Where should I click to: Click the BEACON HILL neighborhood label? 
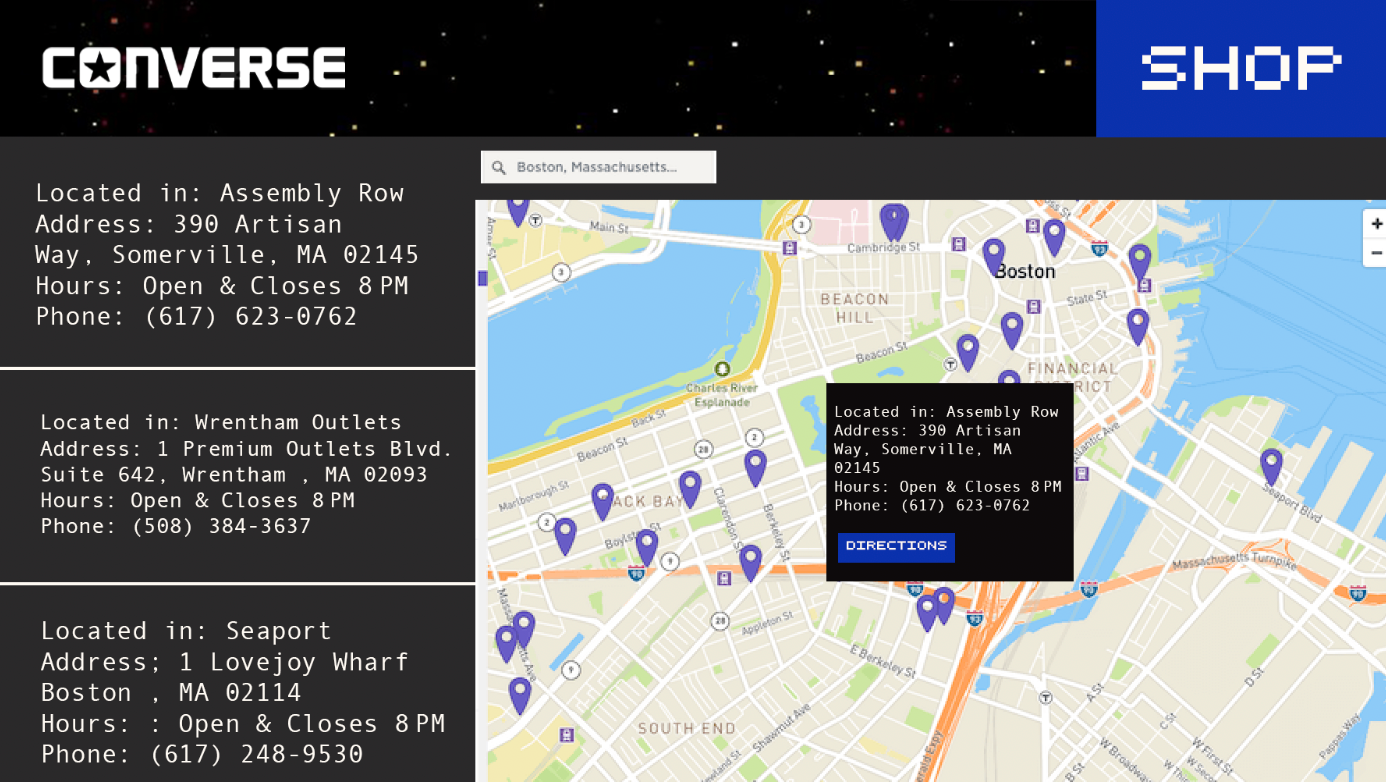point(854,308)
